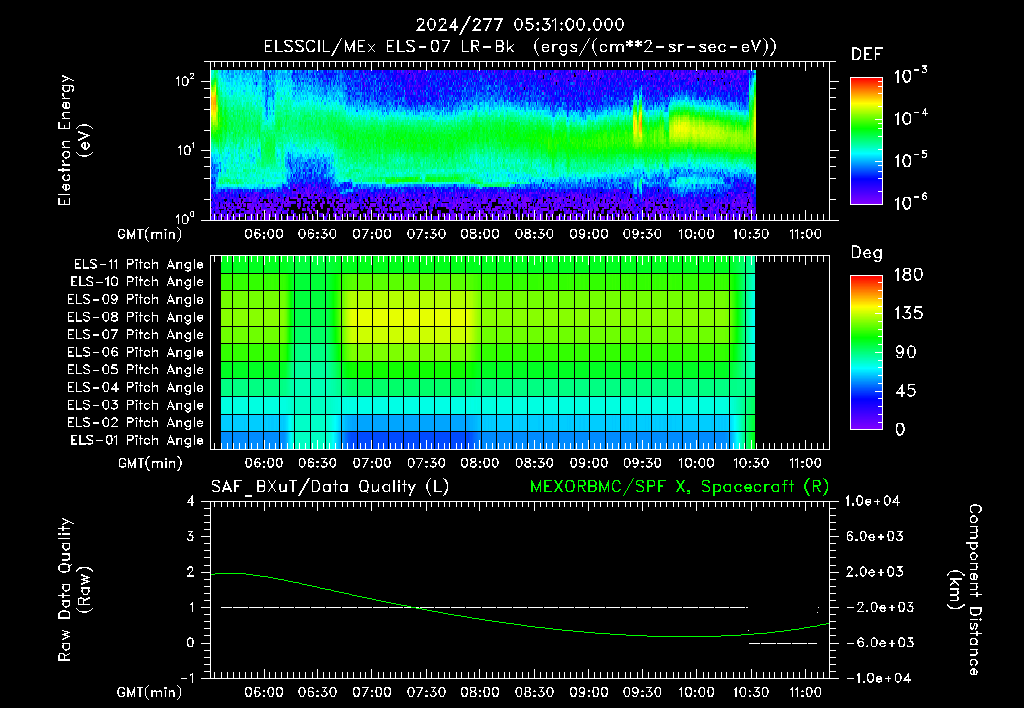Viewport: 1024px width, 708px height.
Task: Click the white data quality line at level 1
Action: (x=484, y=607)
